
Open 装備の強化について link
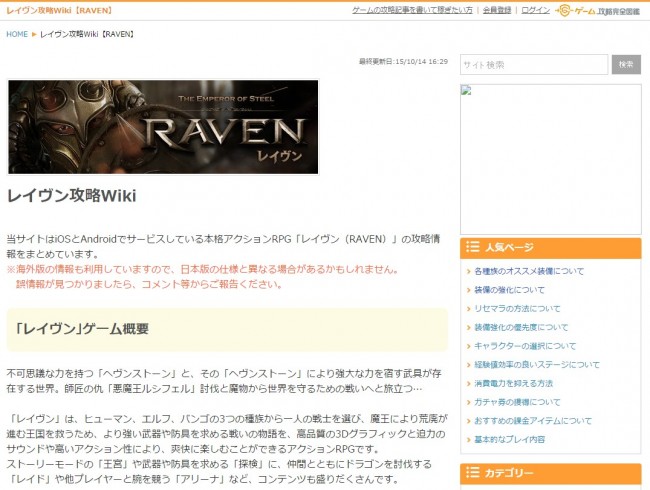(509, 290)
